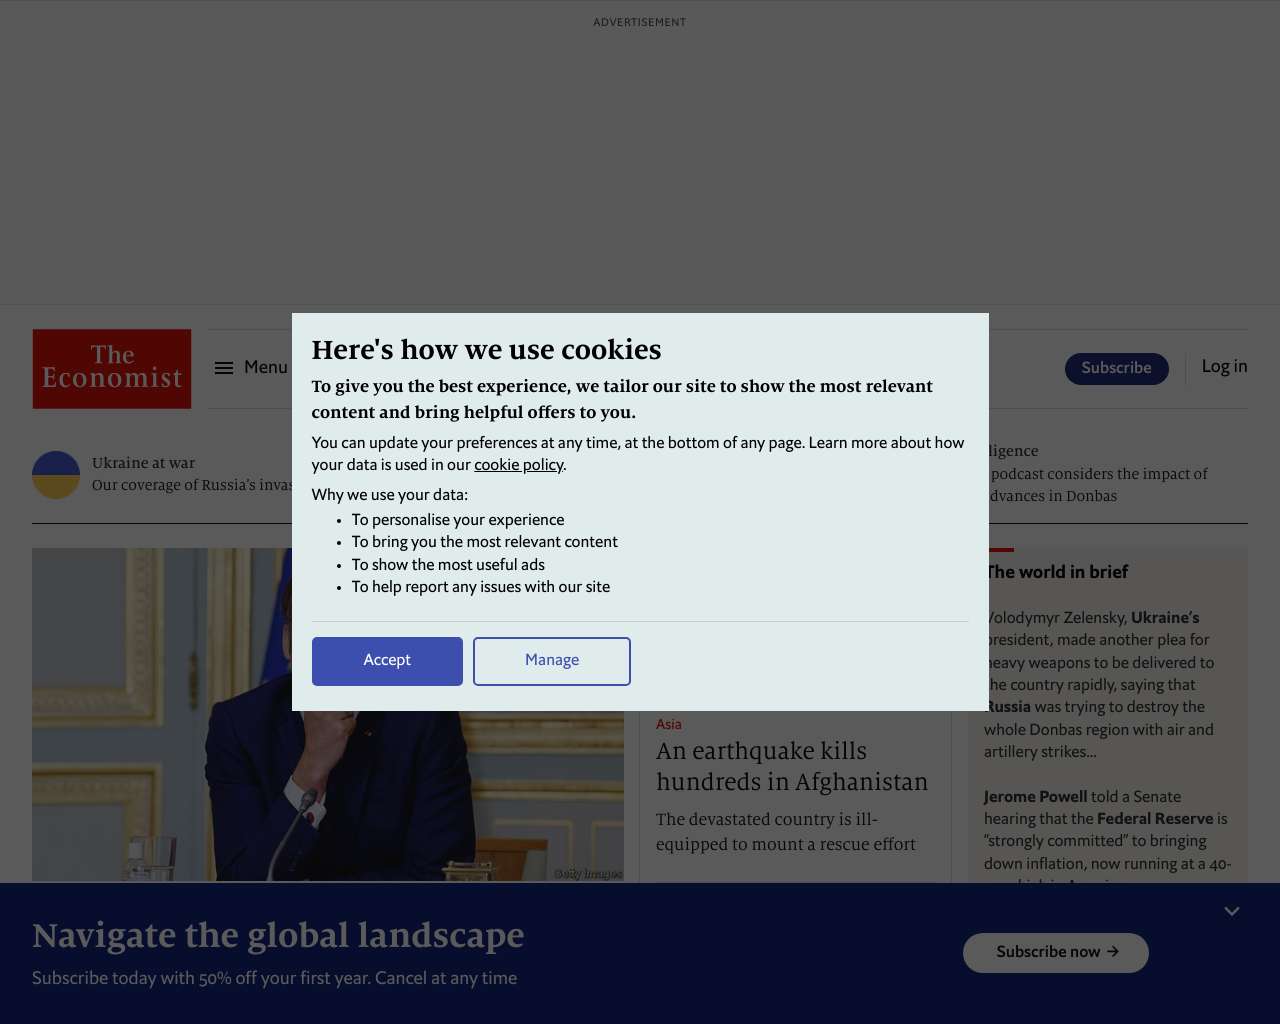Open the cookie policy link
The height and width of the screenshot is (1024, 1280).
tap(519, 465)
